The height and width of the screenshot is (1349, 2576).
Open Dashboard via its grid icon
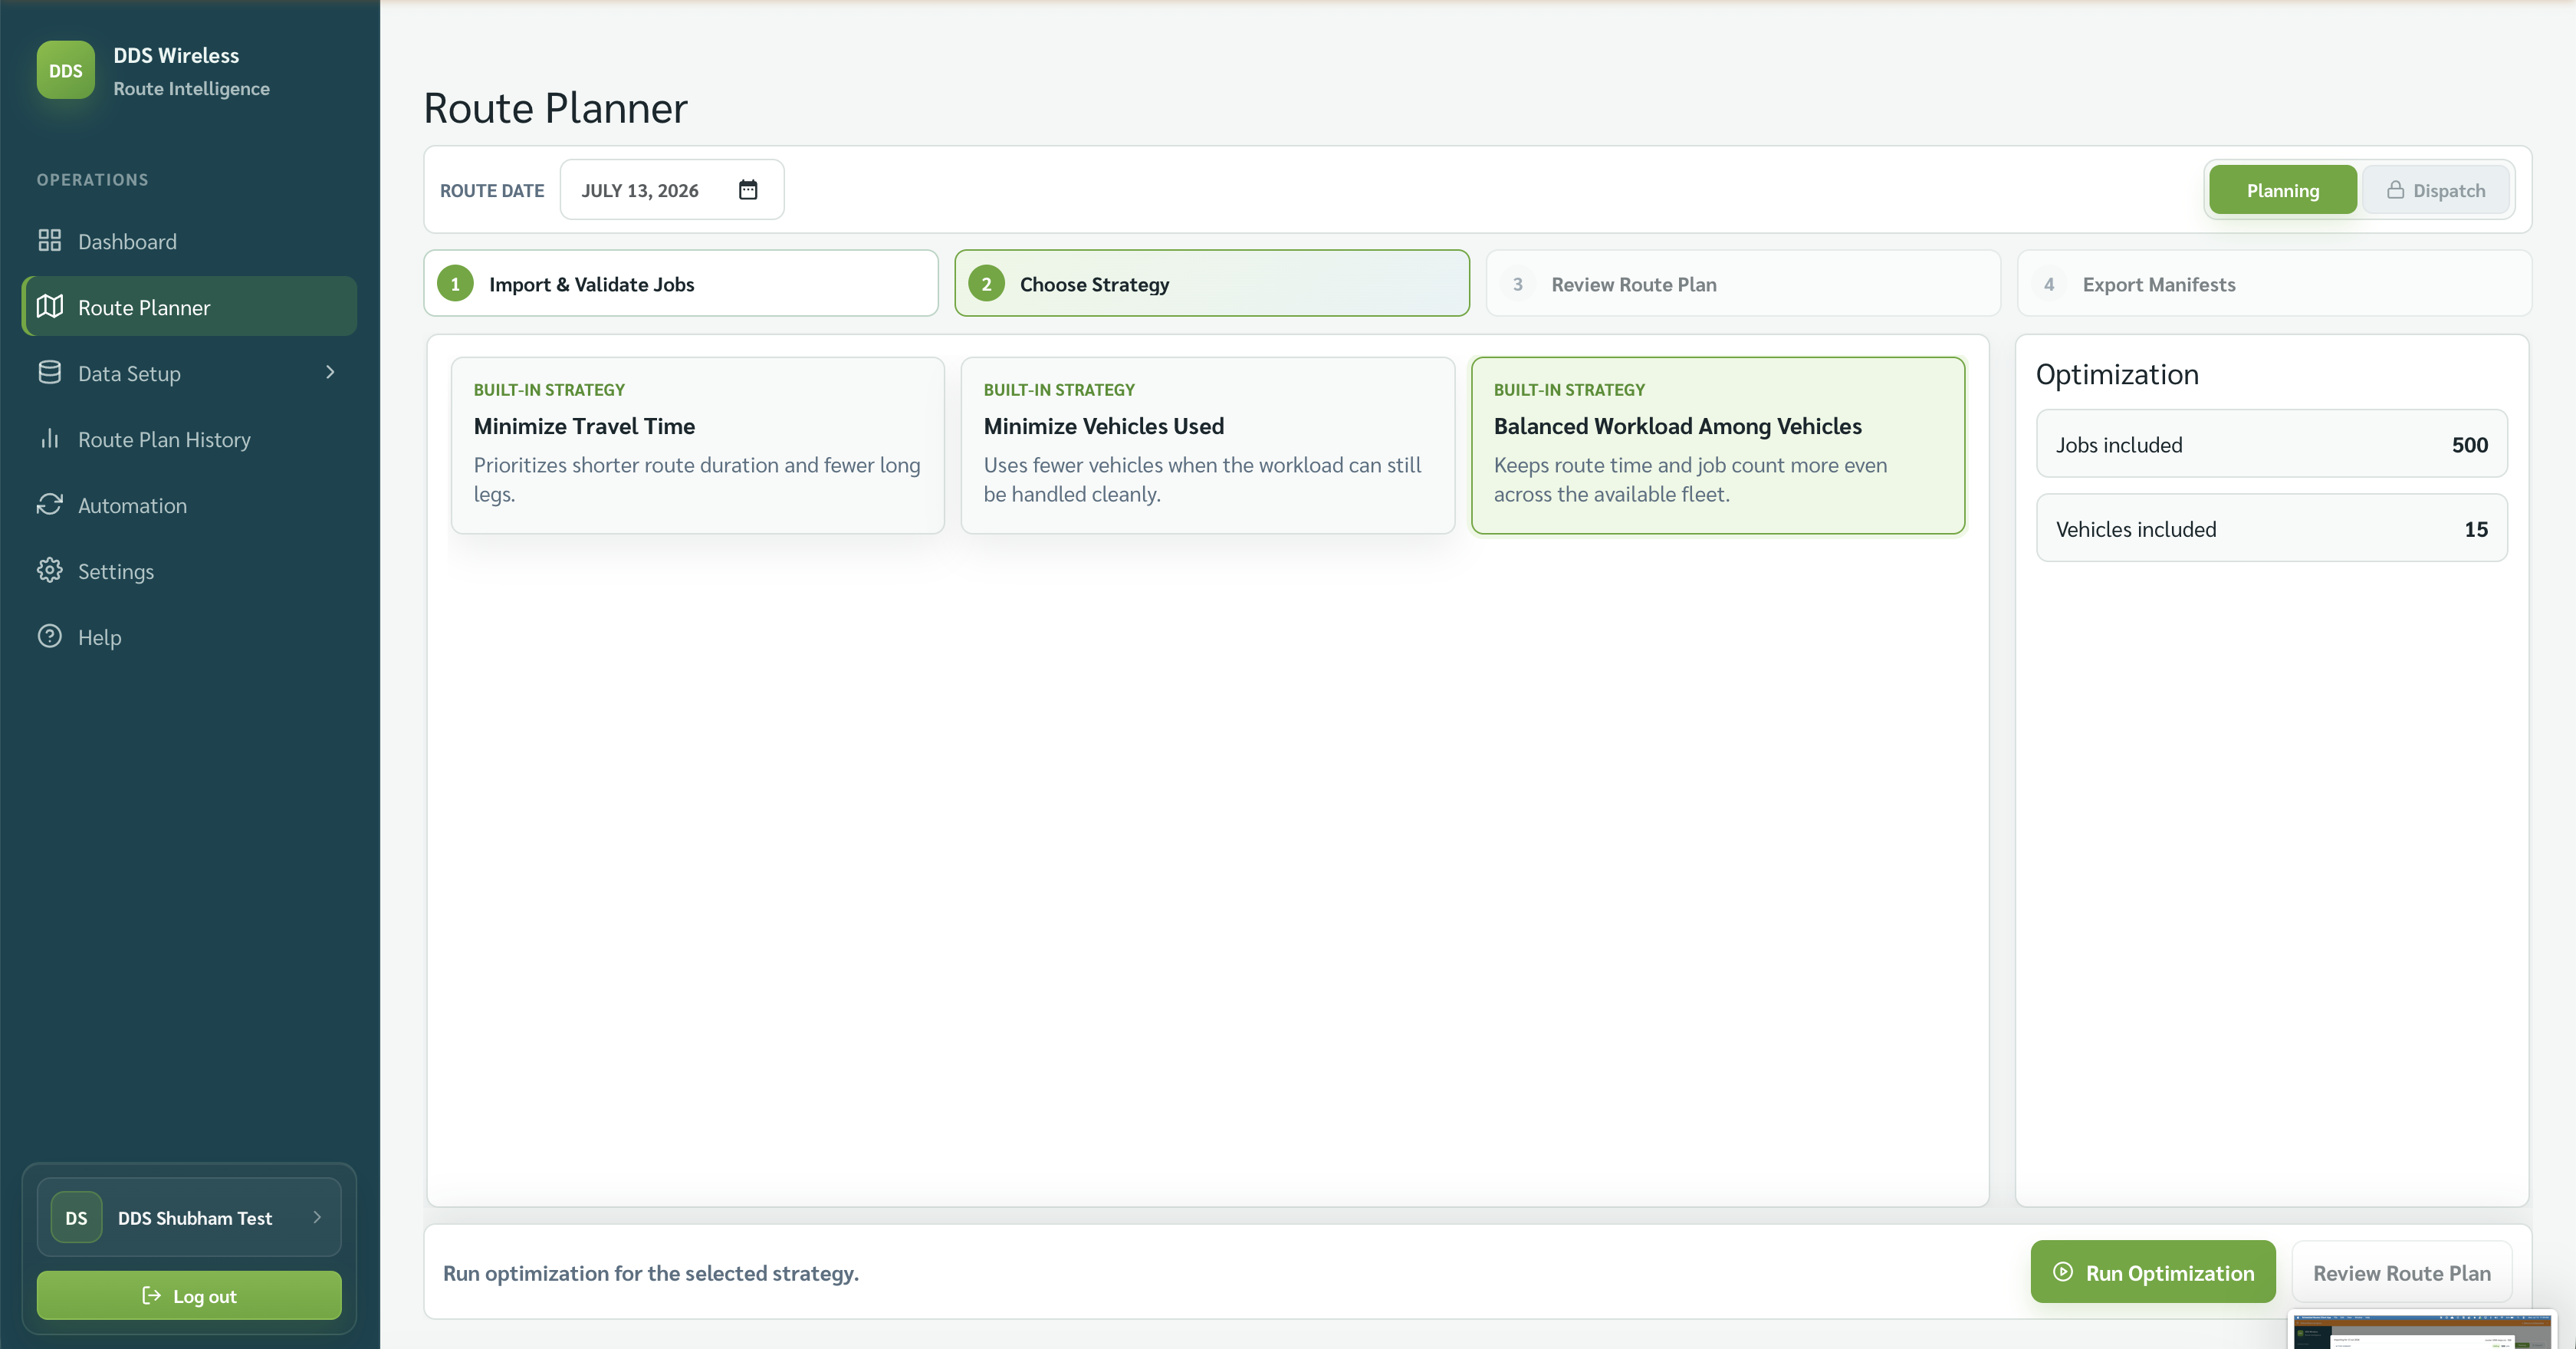click(49, 241)
